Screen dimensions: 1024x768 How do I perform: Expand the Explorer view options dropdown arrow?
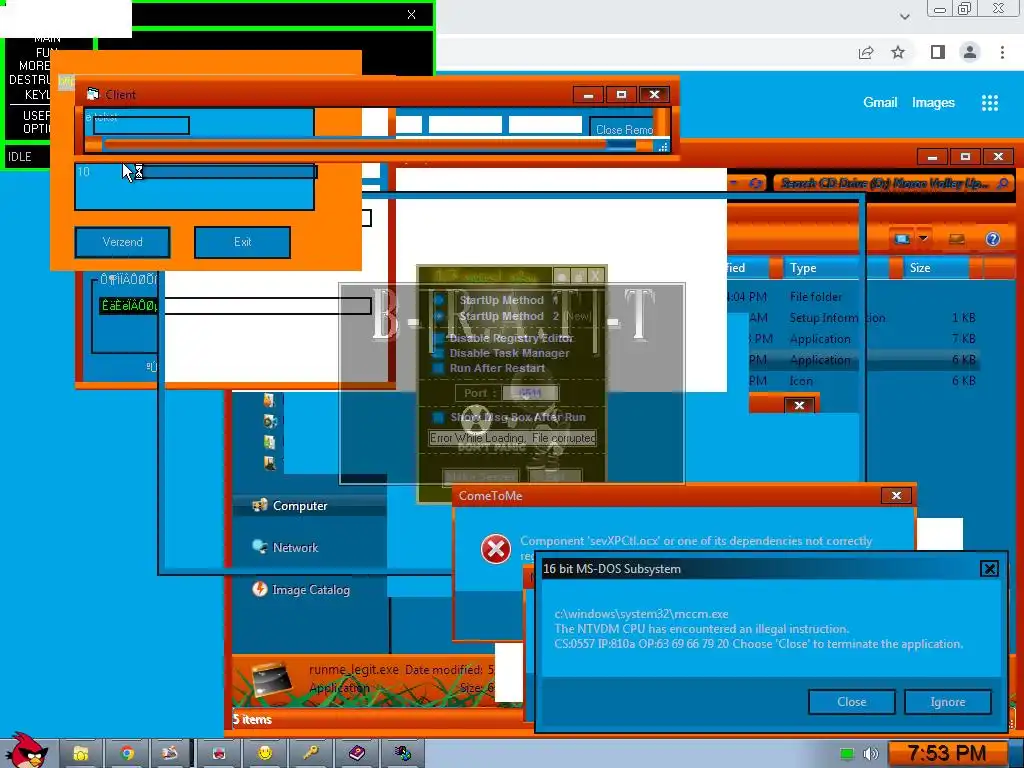[x=923, y=238]
